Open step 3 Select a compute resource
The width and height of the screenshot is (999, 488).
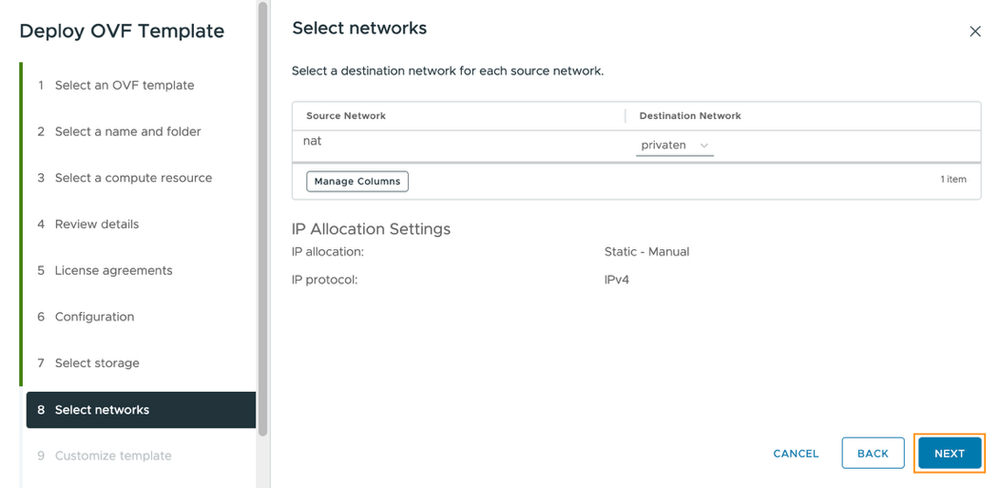[133, 178]
